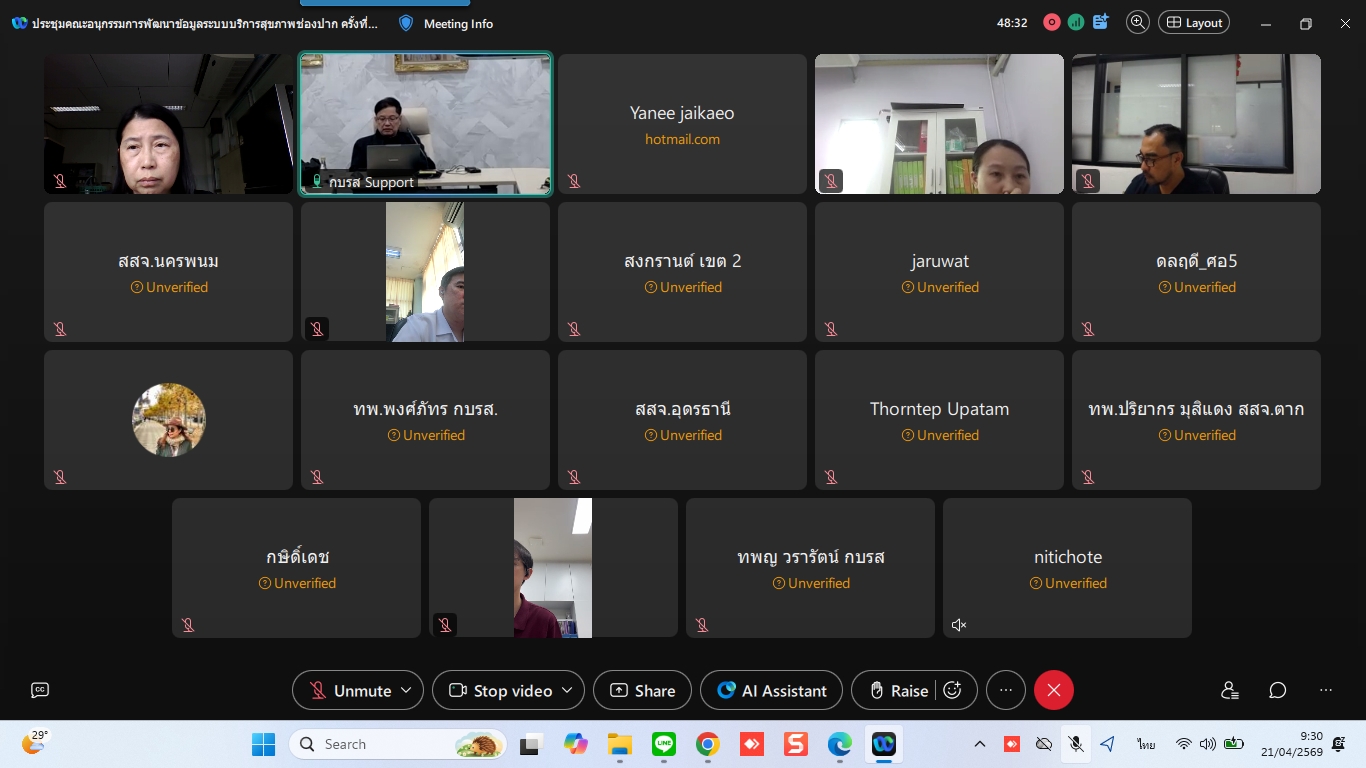Open the AI Assistant
Viewport: 1366px width, 768px height.
(x=771, y=690)
